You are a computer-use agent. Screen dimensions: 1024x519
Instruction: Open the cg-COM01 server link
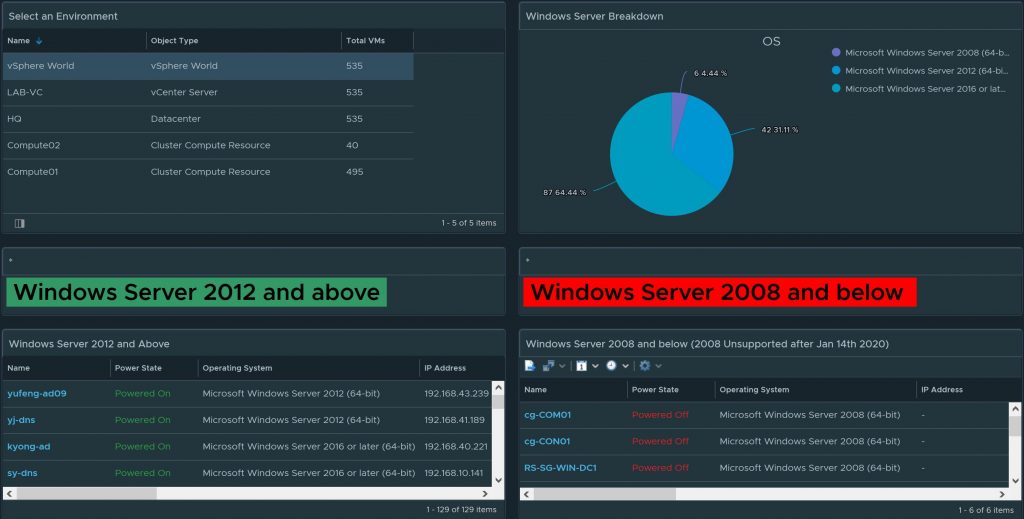click(547, 415)
